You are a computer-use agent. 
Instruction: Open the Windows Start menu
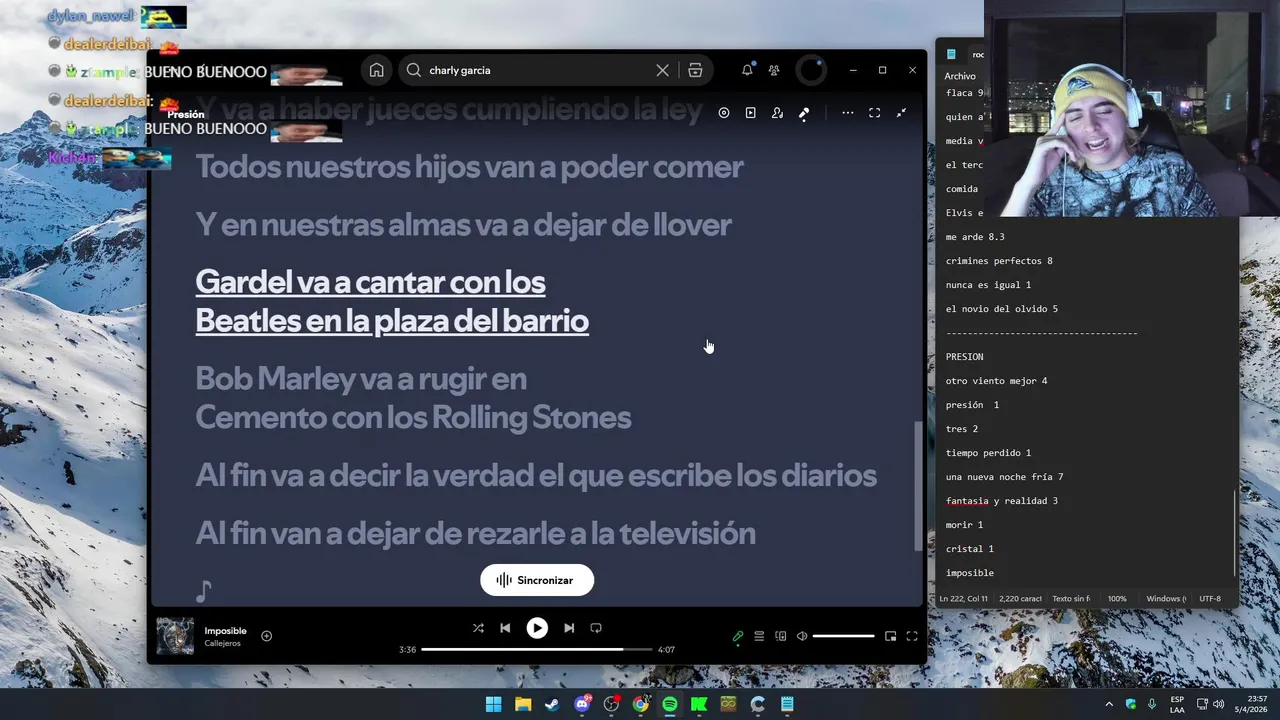[493, 704]
